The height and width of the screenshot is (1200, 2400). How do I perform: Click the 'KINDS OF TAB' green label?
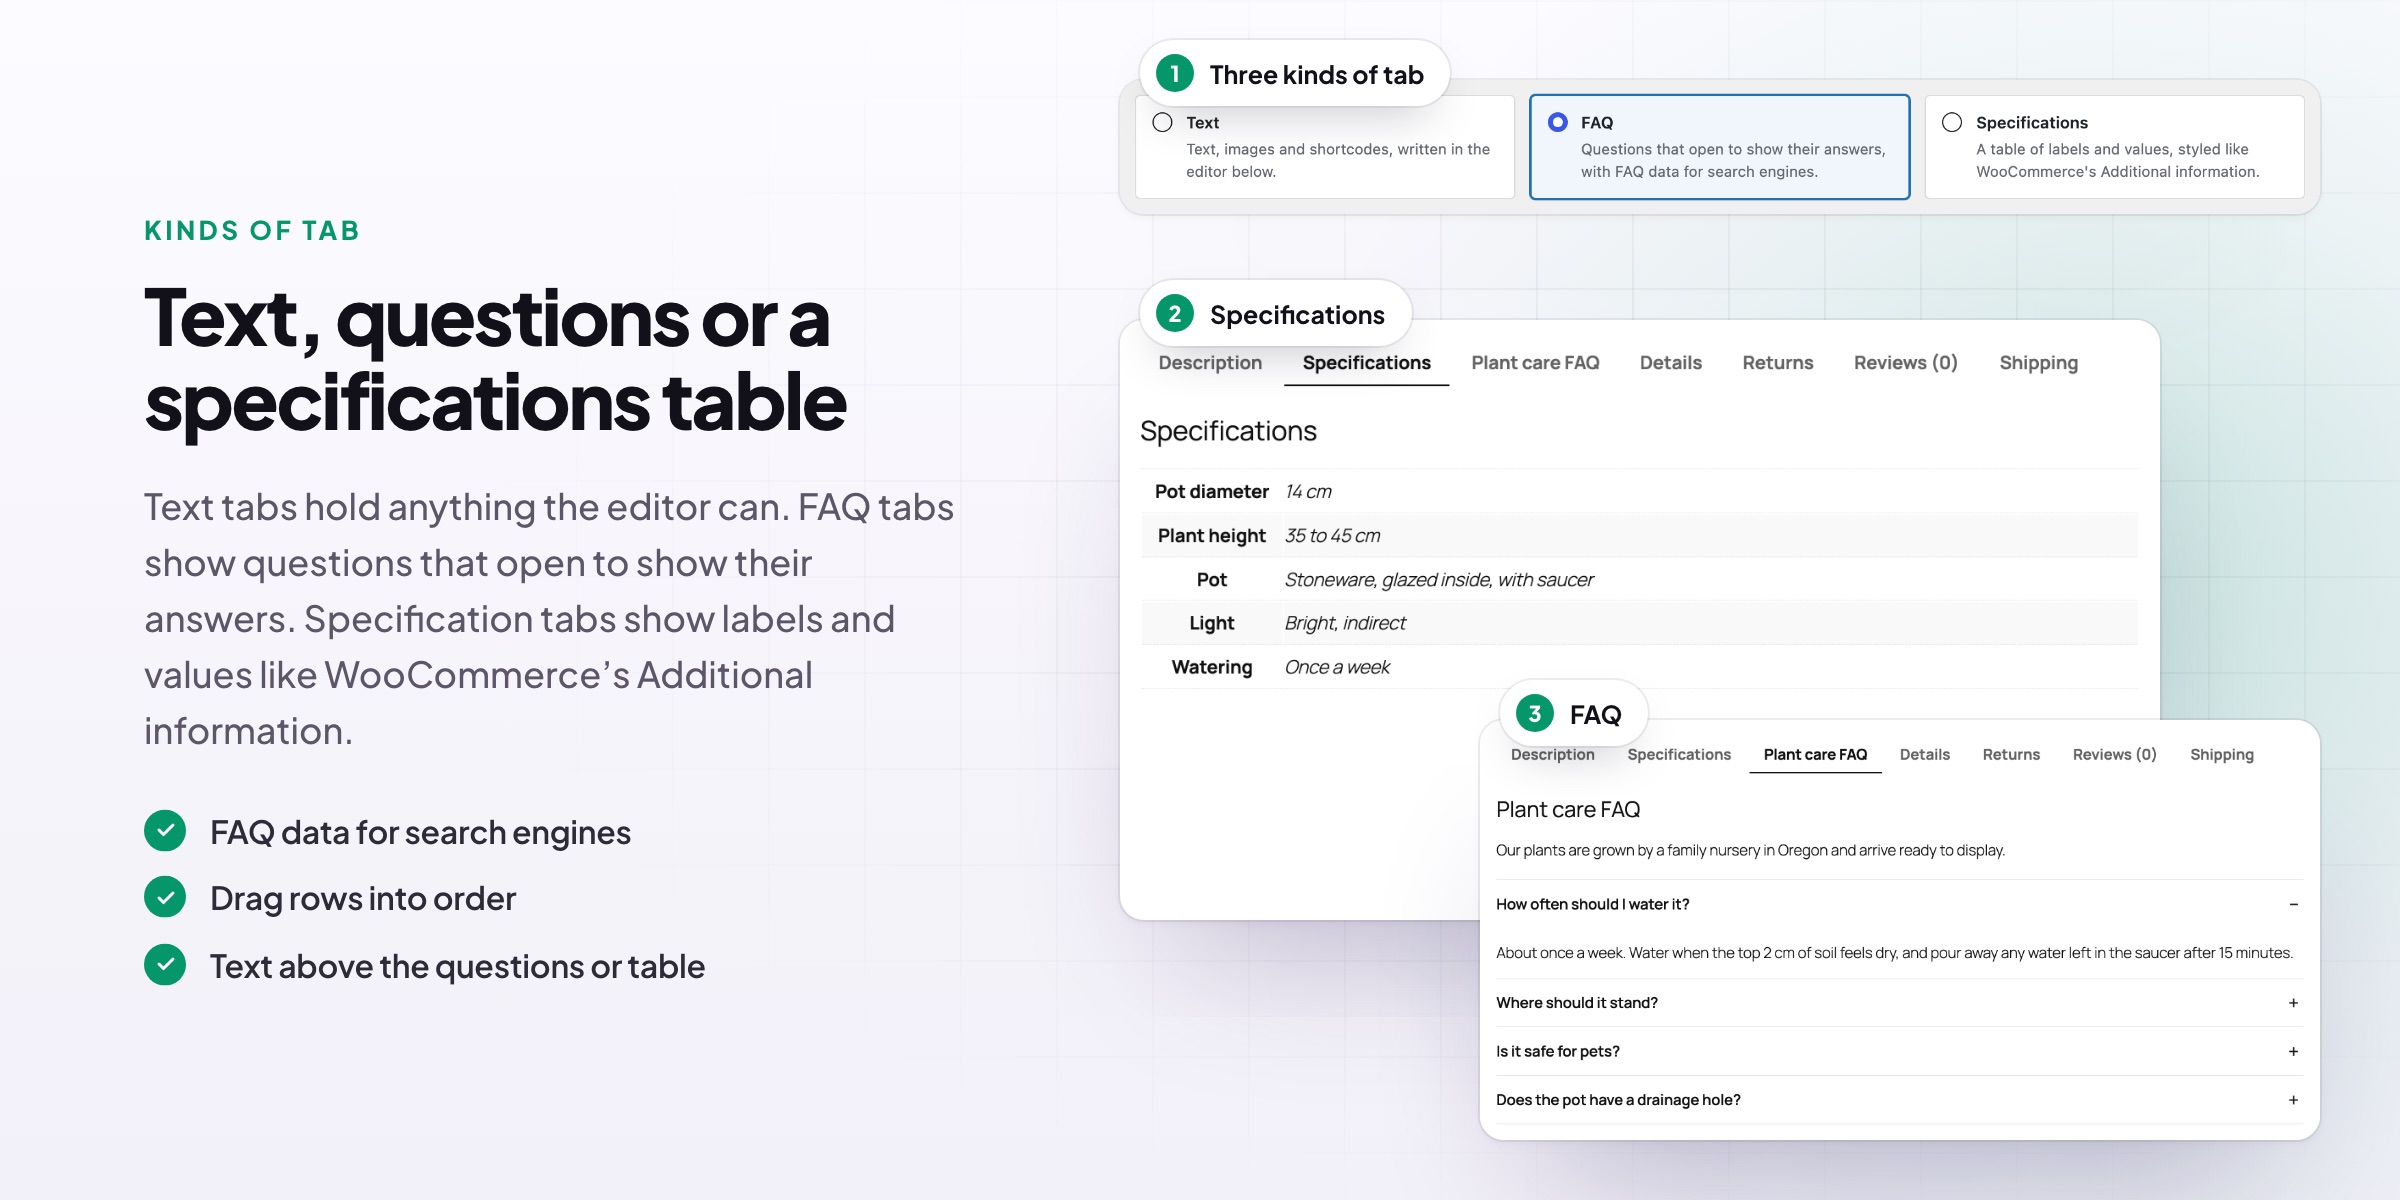click(252, 231)
